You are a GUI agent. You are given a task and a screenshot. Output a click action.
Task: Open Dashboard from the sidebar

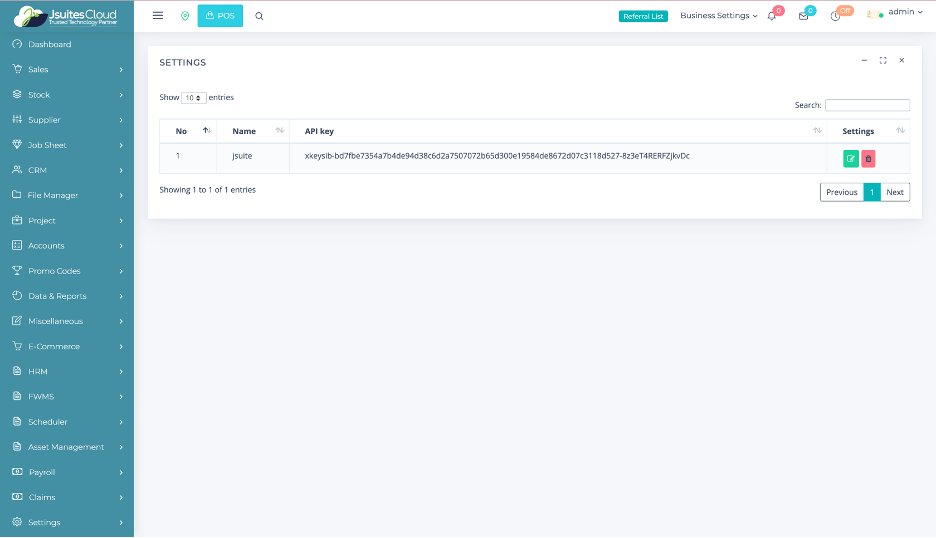pyautogui.click(x=49, y=44)
